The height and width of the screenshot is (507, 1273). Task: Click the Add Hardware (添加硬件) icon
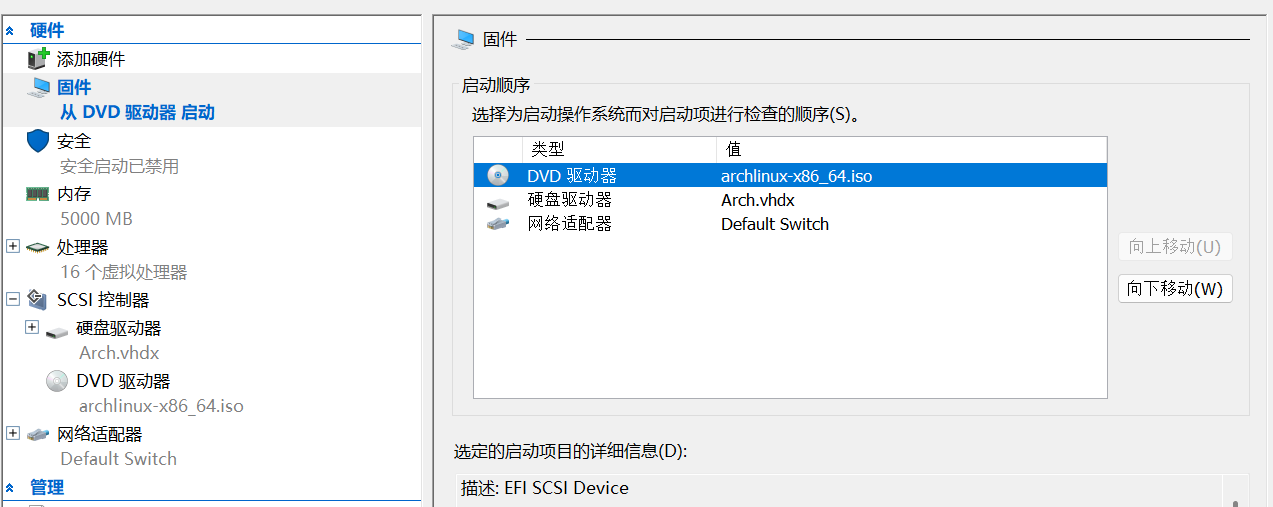(x=38, y=59)
